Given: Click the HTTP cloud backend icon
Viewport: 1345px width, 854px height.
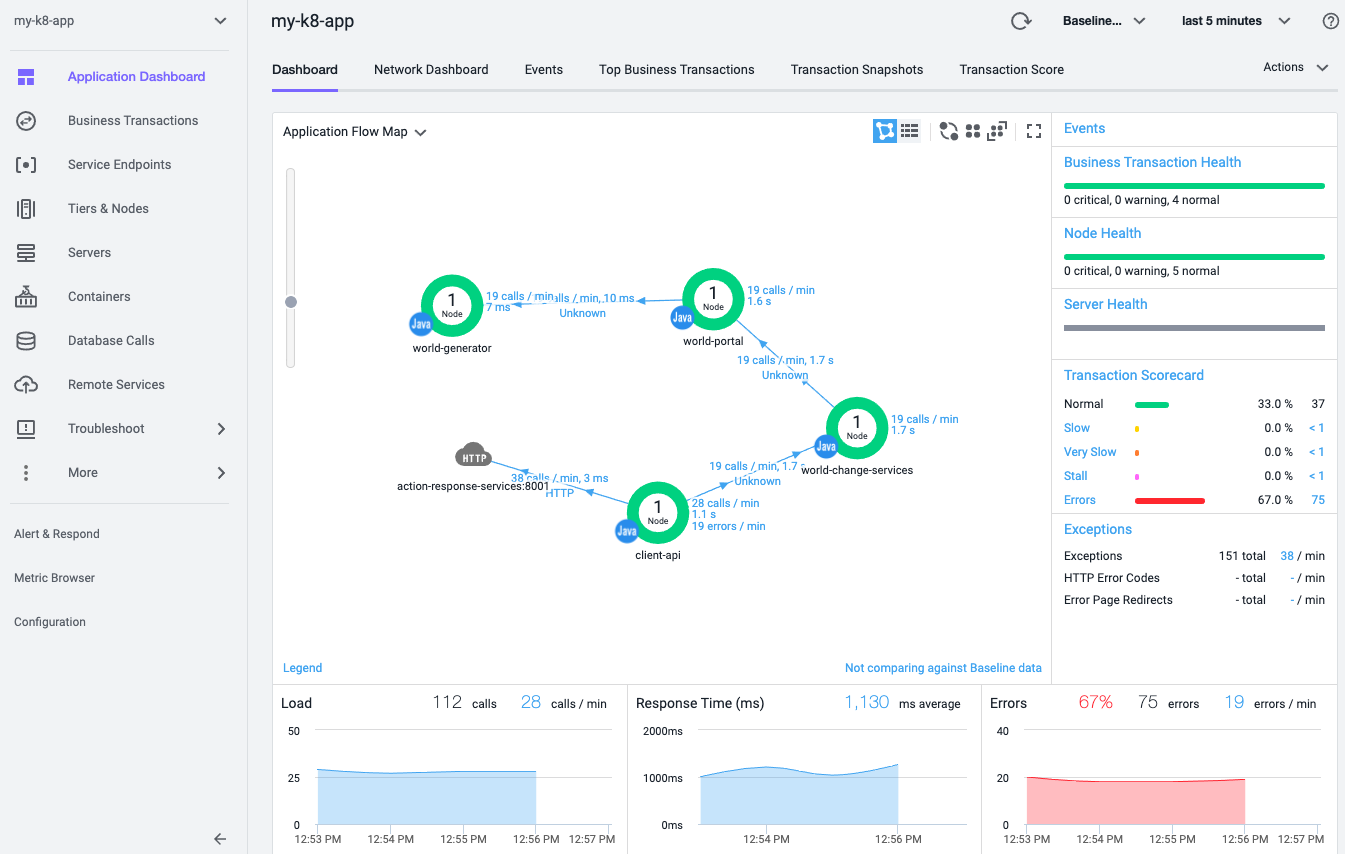Looking at the screenshot, I should pyautogui.click(x=473, y=457).
